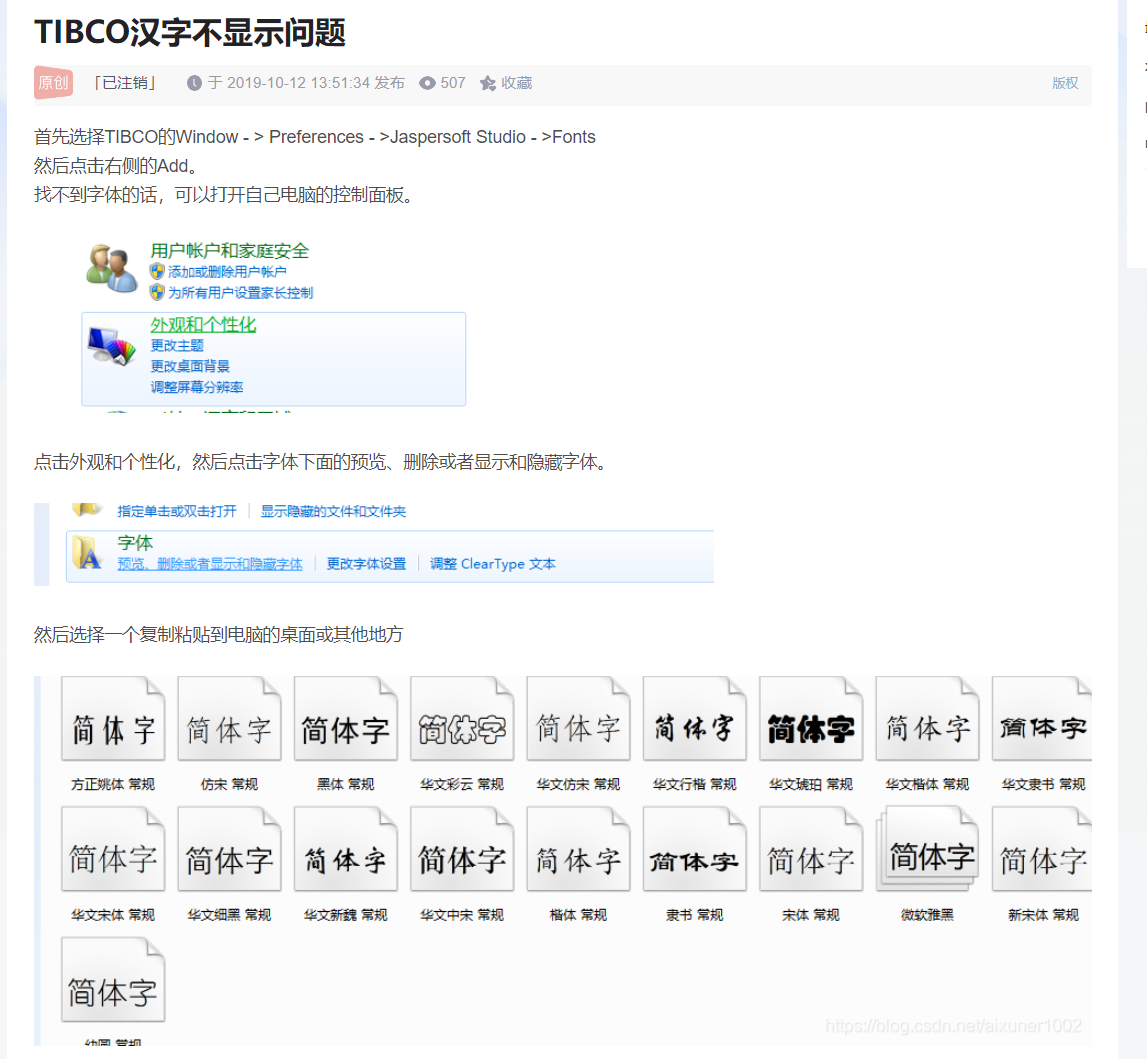Select the 方正姚体 常规 font file icon
The width and height of the screenshot is (1147, 1059).
pos(113,719)
